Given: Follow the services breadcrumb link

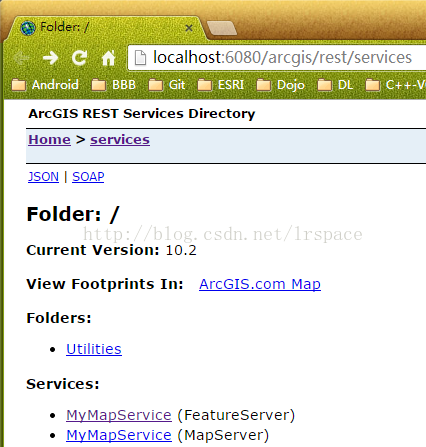Looking at the screenshot, I should coord(120,139).
